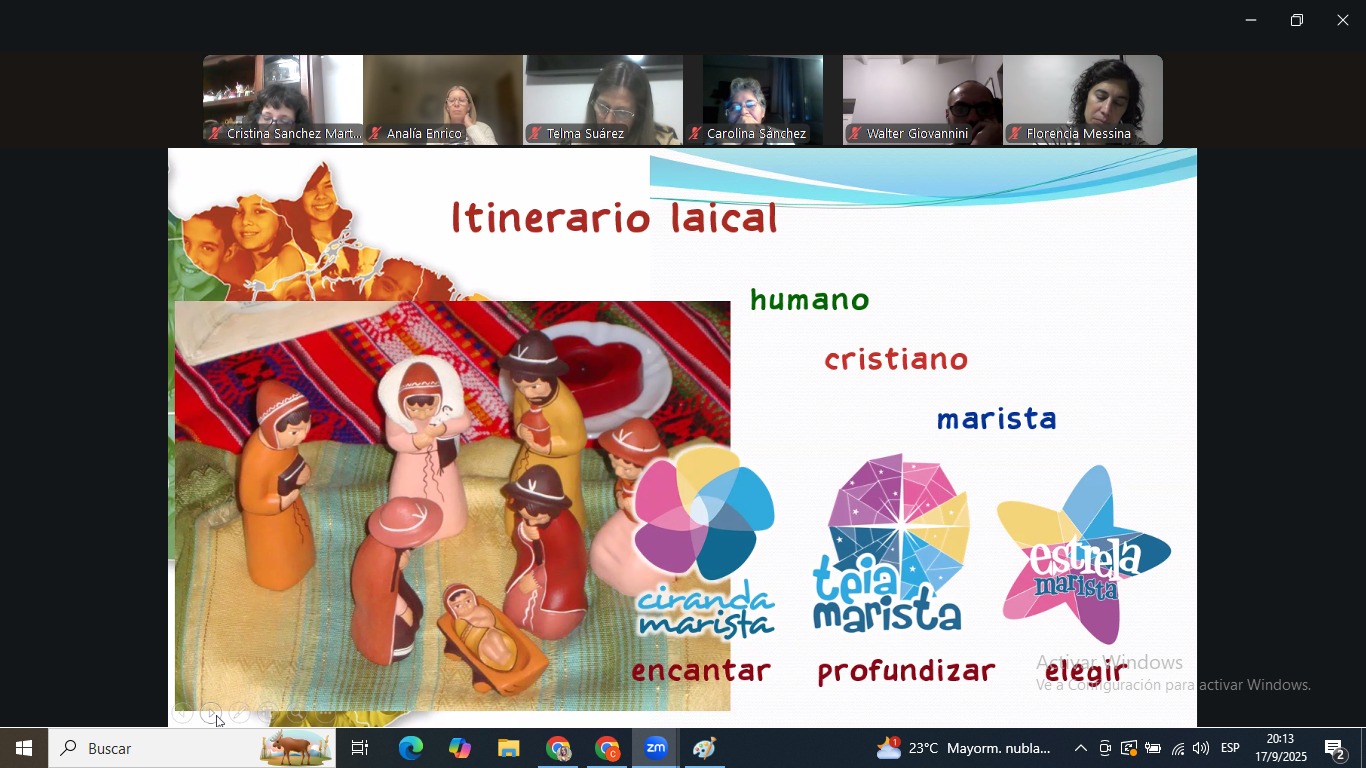
Task: Select Telma Suárez's video thumbnail
Action: pos(603,100)
